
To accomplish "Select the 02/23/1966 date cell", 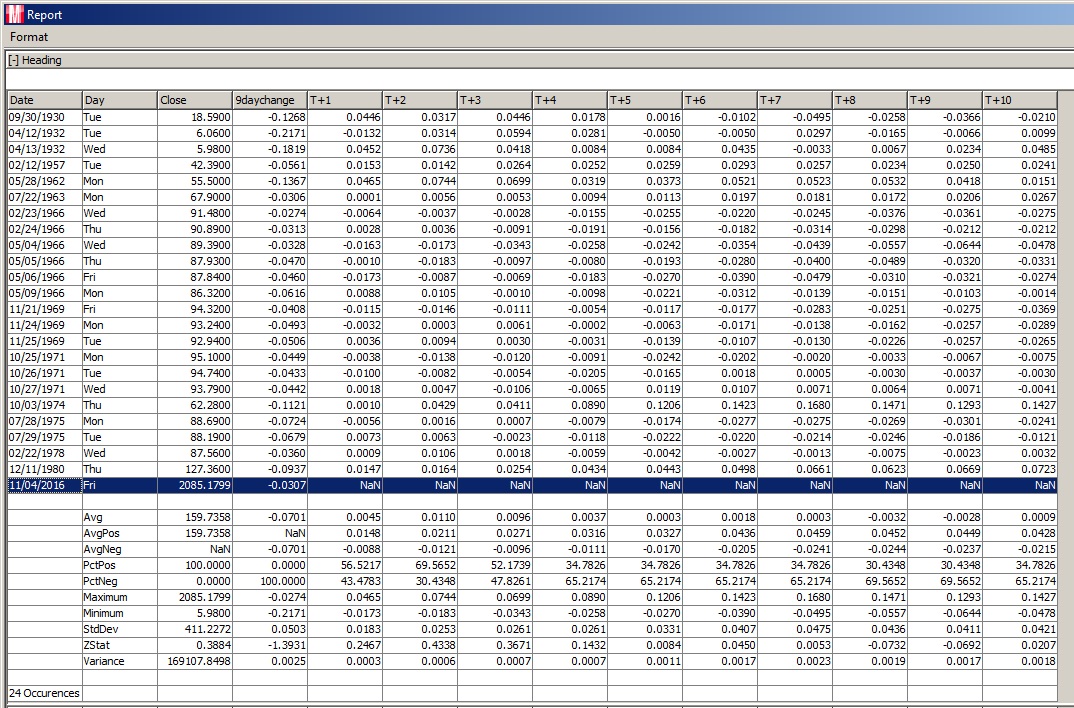I will click(45, 213).
